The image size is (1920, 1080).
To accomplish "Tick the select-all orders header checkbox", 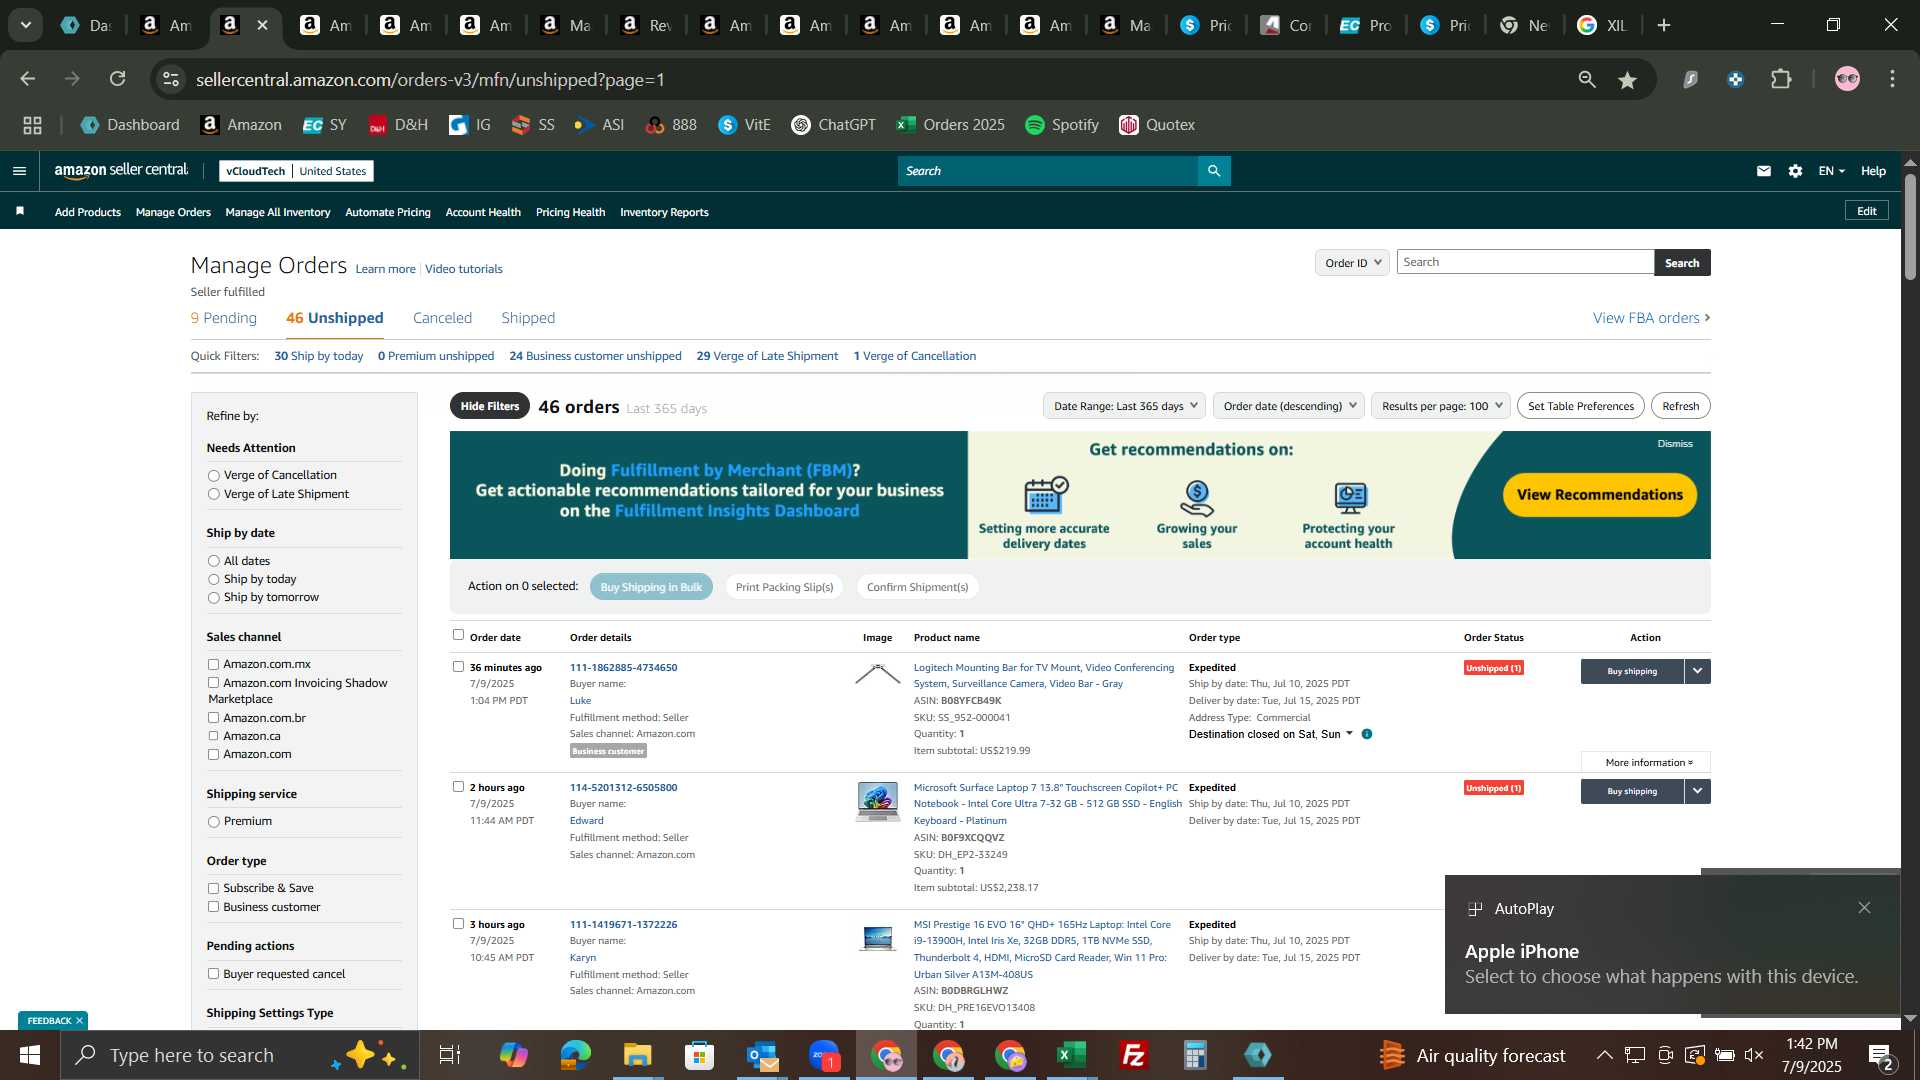I will point(458,634).
